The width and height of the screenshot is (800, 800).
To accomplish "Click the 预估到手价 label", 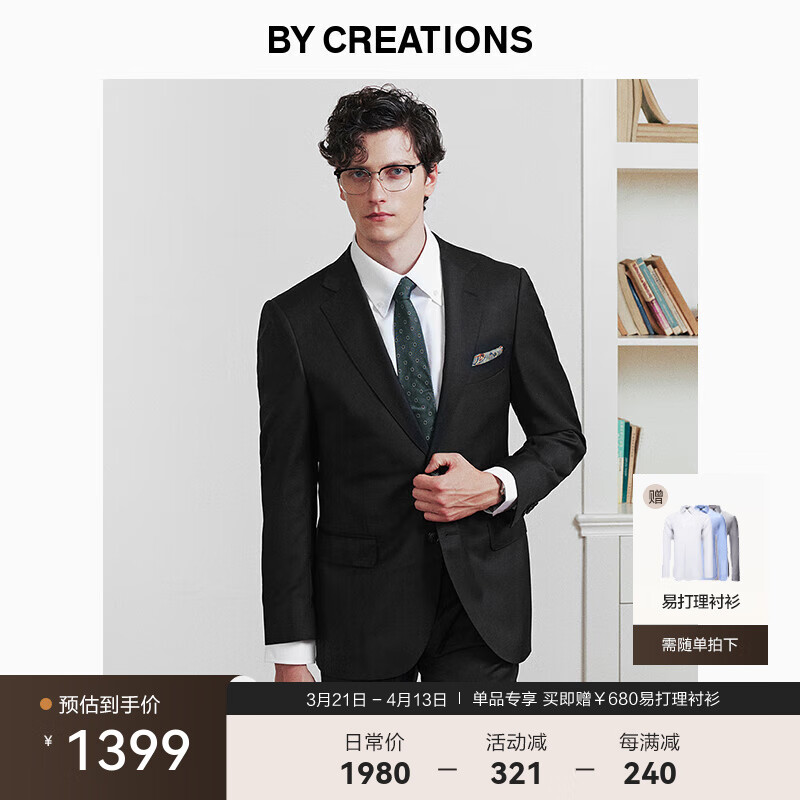I will (x=109, y=705).
